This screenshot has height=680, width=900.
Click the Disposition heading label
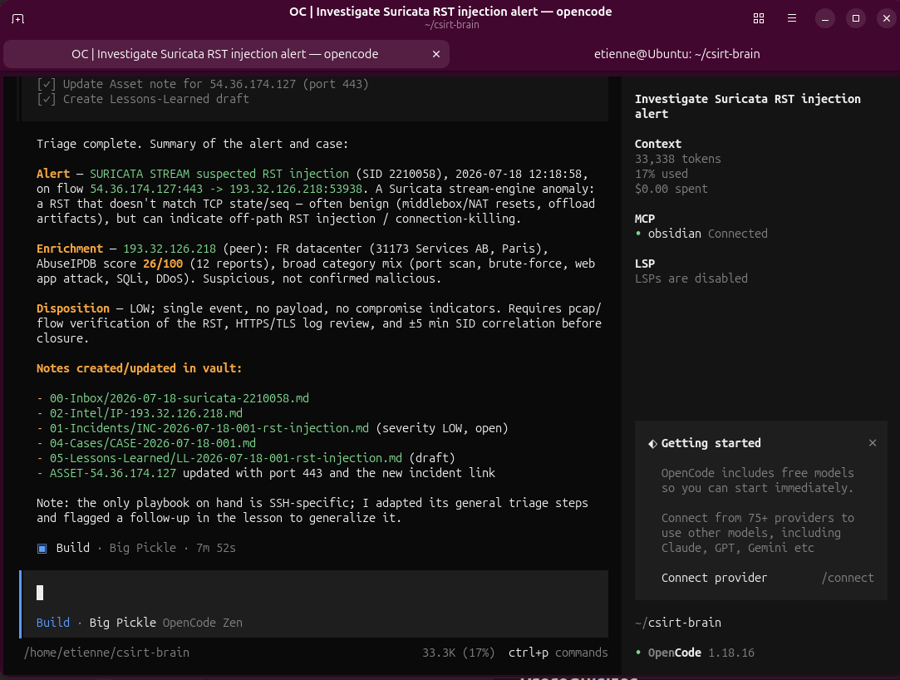[73, 308]
